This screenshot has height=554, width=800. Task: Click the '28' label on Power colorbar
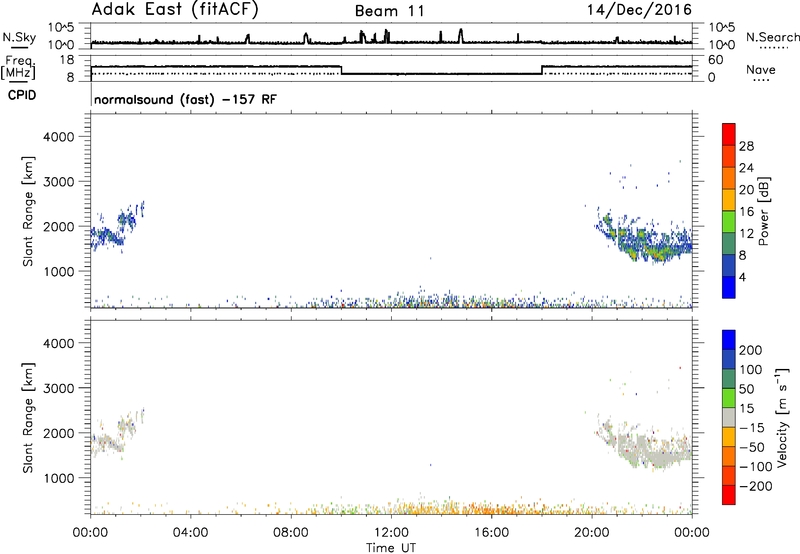click(746, 146)
